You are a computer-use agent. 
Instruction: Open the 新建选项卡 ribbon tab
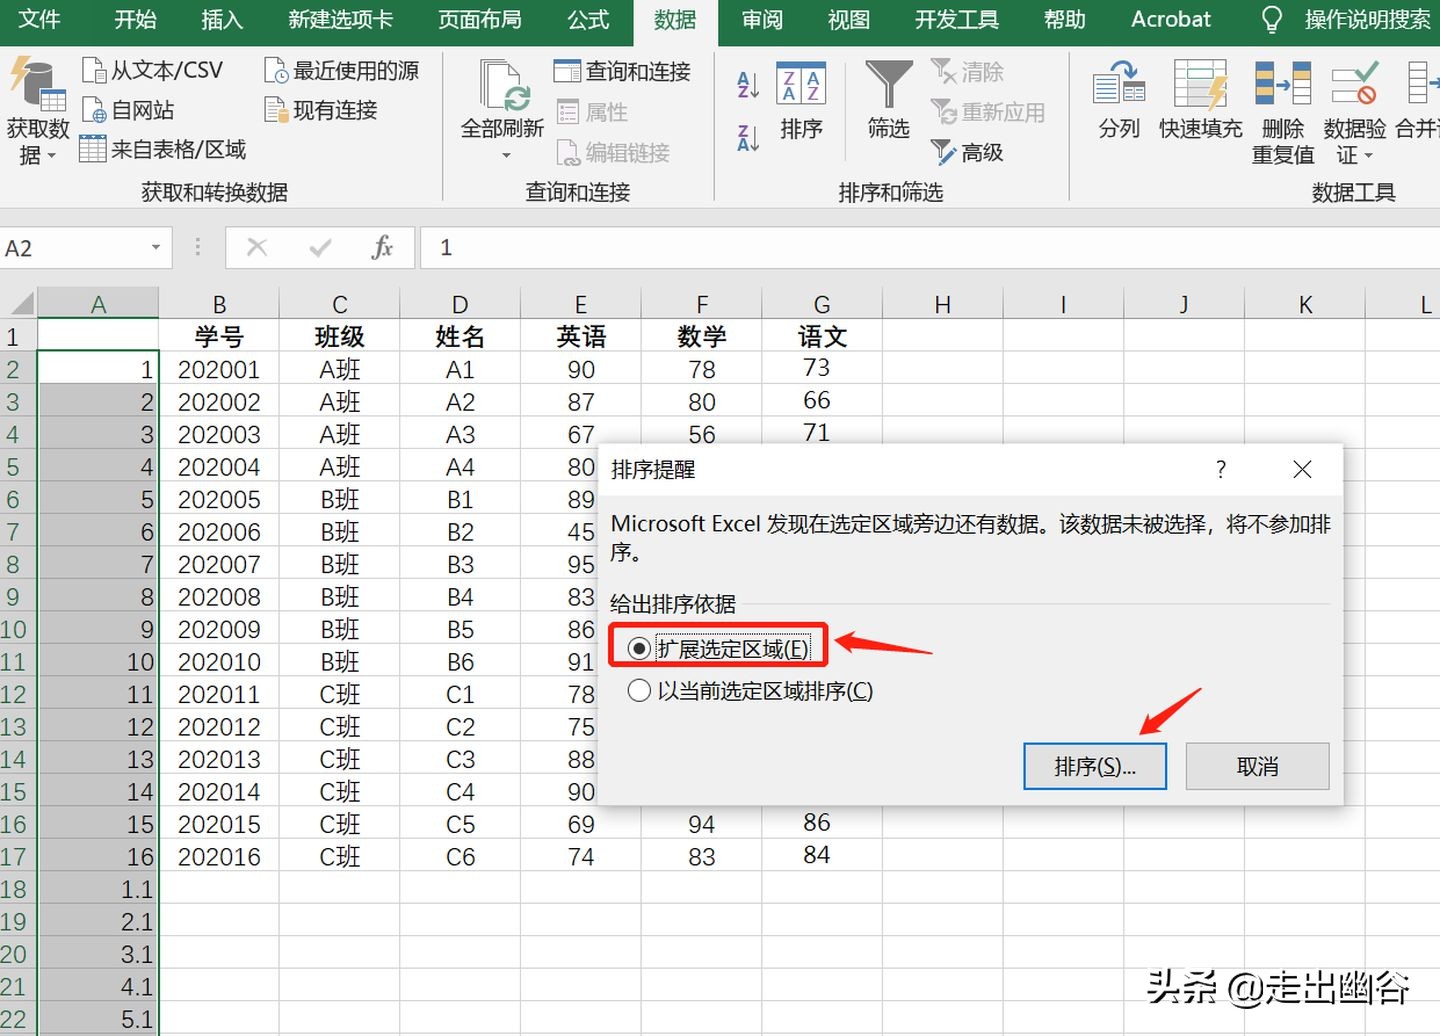(341, 20)
